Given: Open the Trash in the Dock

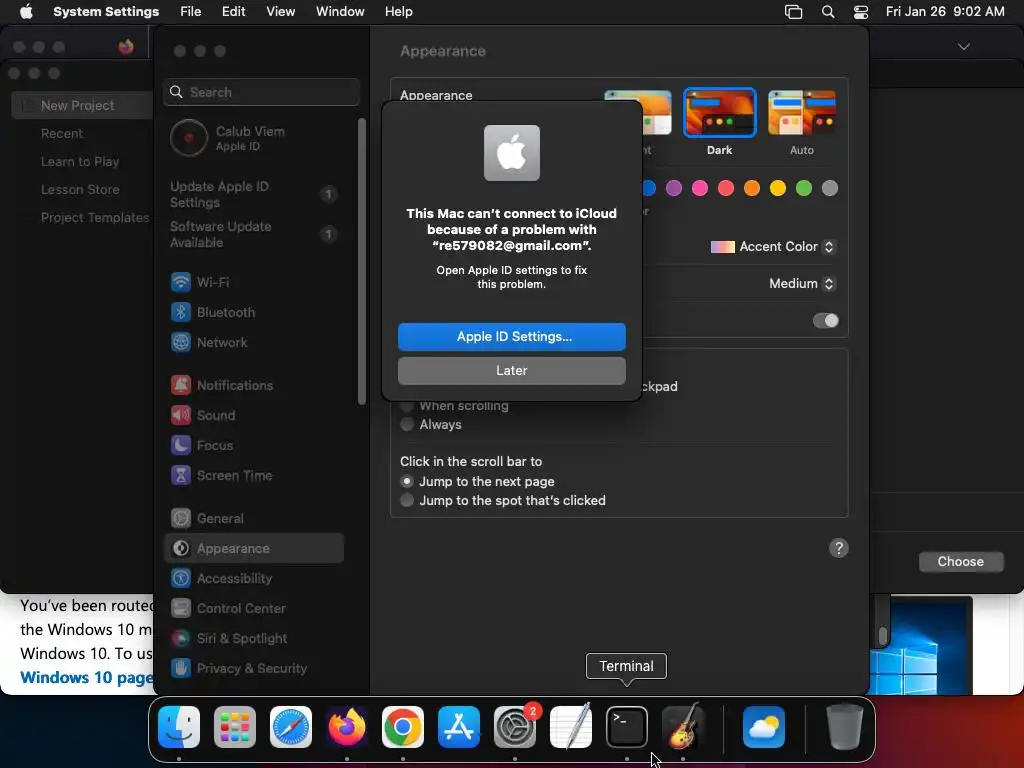Looking at the screenshot, I should [x=844, y=727].
